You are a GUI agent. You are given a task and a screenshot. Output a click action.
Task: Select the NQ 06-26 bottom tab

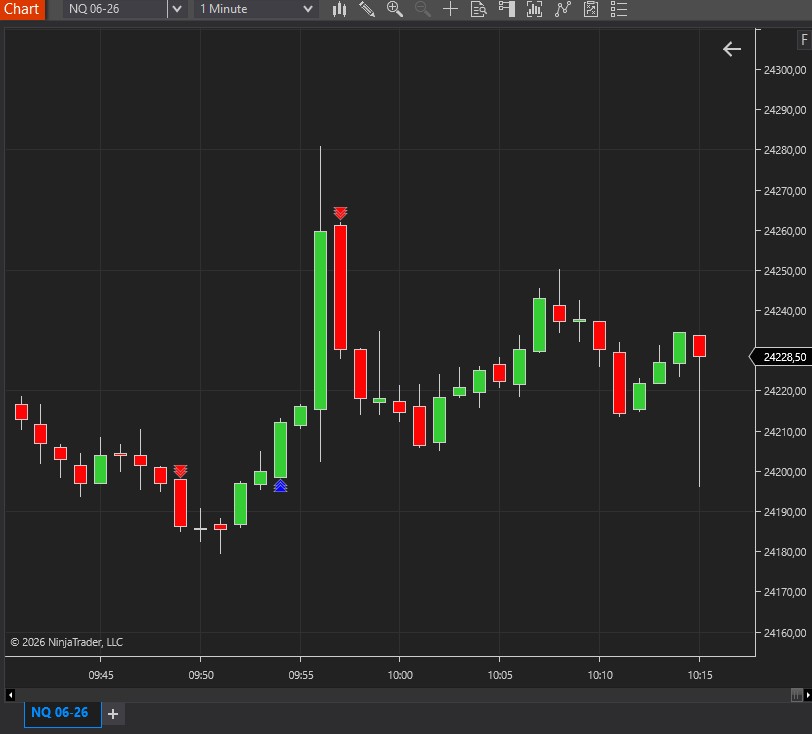(59, 713)
